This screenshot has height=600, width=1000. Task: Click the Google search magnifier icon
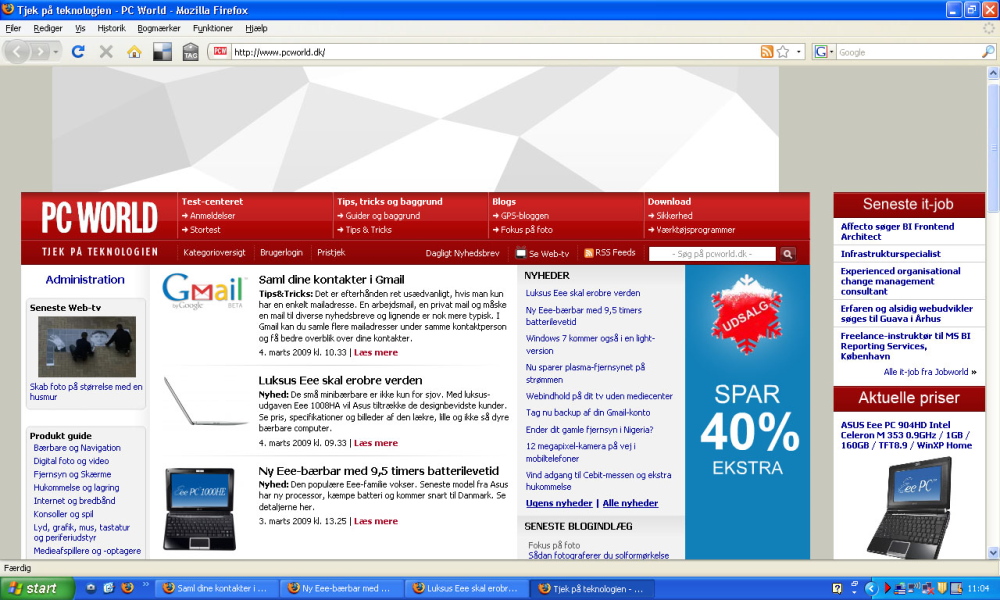click(987, 52)
